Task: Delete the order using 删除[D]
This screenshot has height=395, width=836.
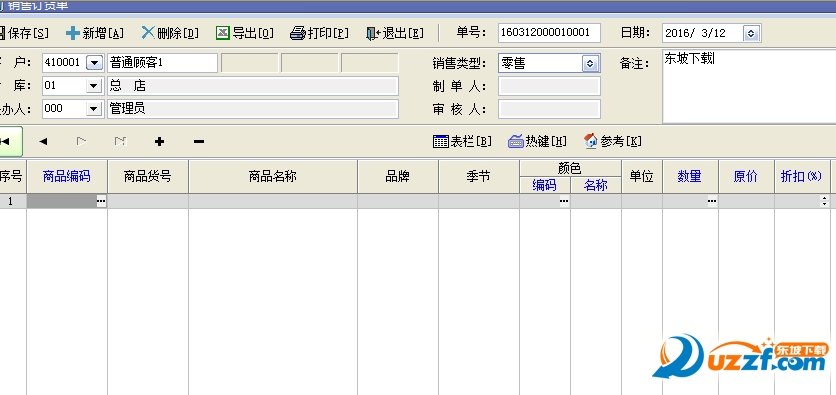Action: tap(170, 33)
